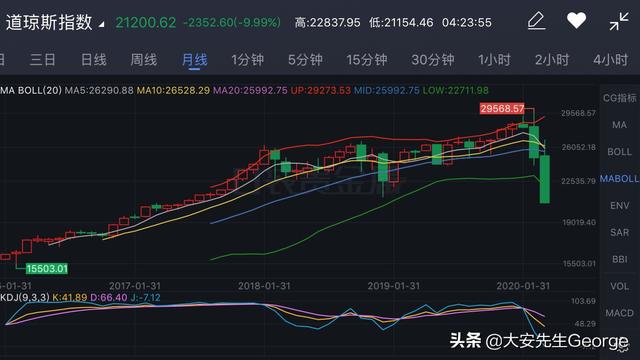Click the 高:22837.95 high value

327,22
